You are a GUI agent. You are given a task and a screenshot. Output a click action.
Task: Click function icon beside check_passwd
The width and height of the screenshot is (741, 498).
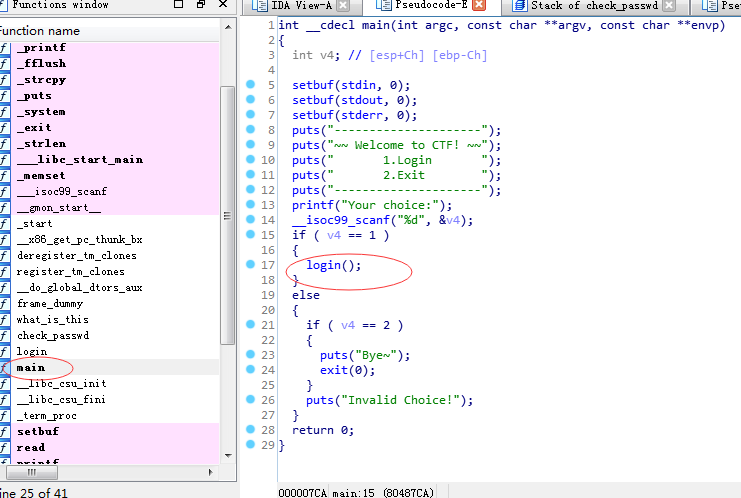[x=4, y=336]
